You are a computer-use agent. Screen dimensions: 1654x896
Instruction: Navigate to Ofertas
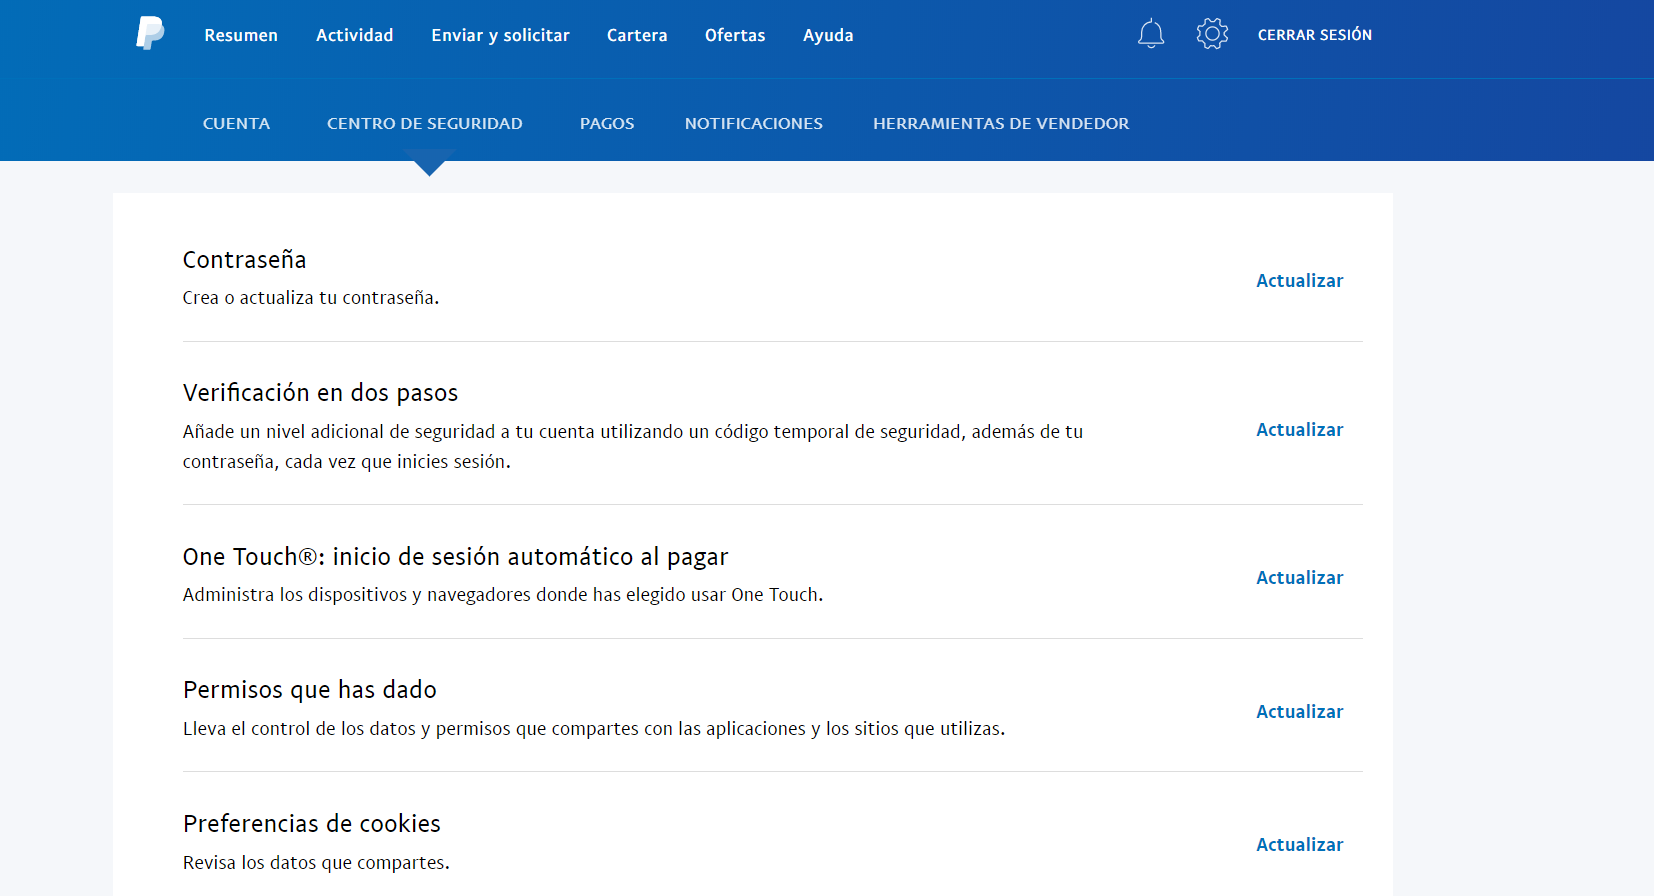point(735,35)
